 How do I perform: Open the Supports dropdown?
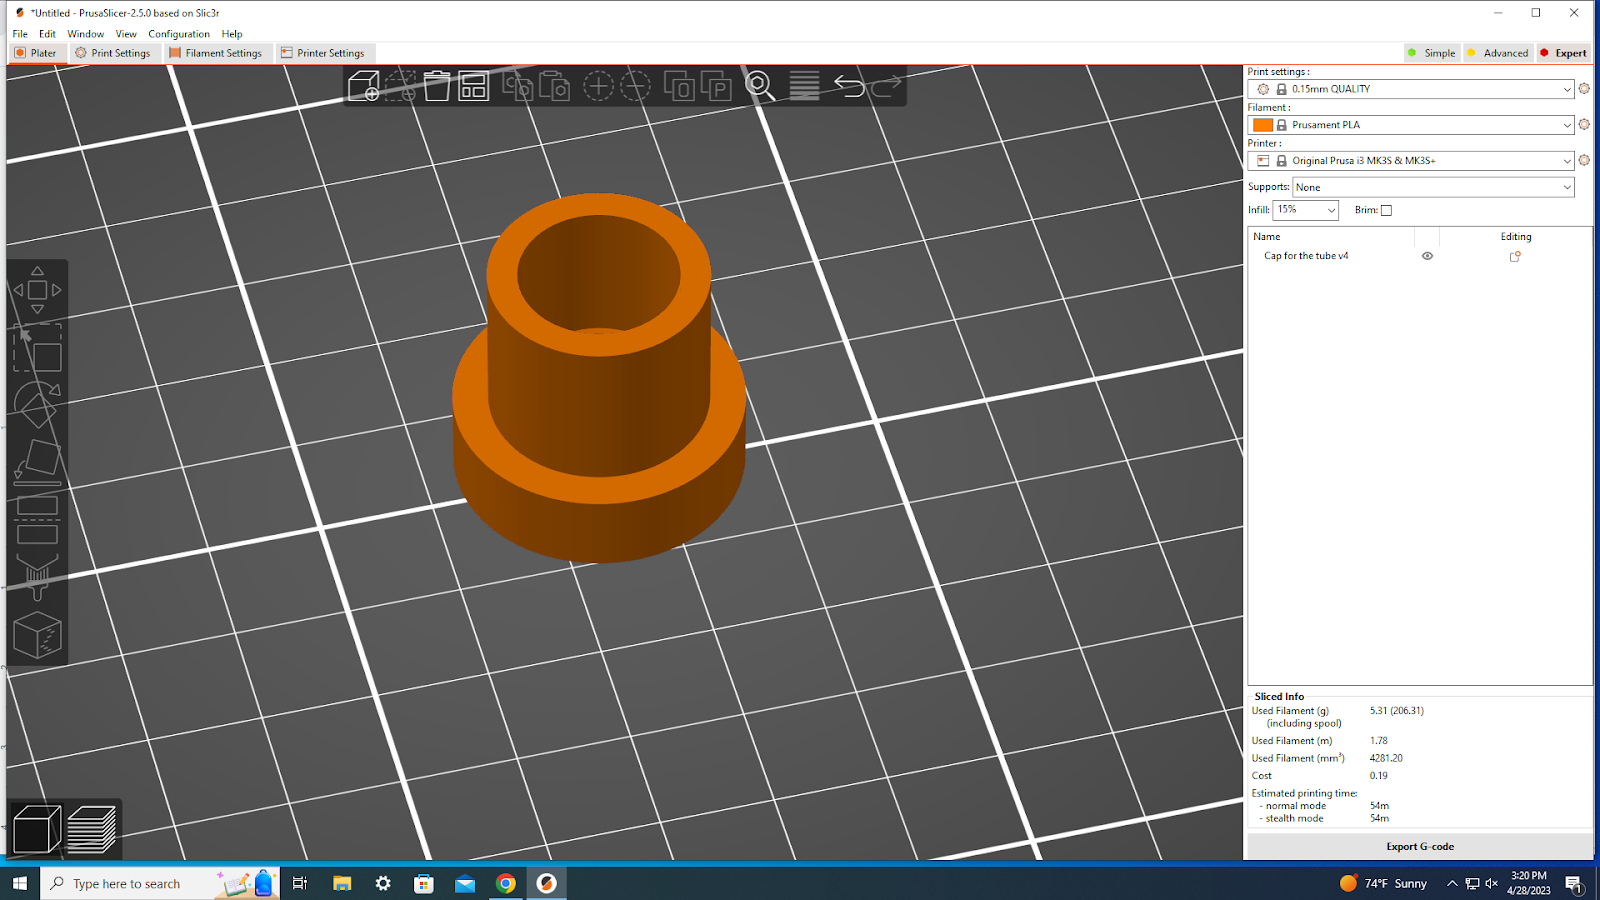pyautogui.click(x=1433, y=187)
